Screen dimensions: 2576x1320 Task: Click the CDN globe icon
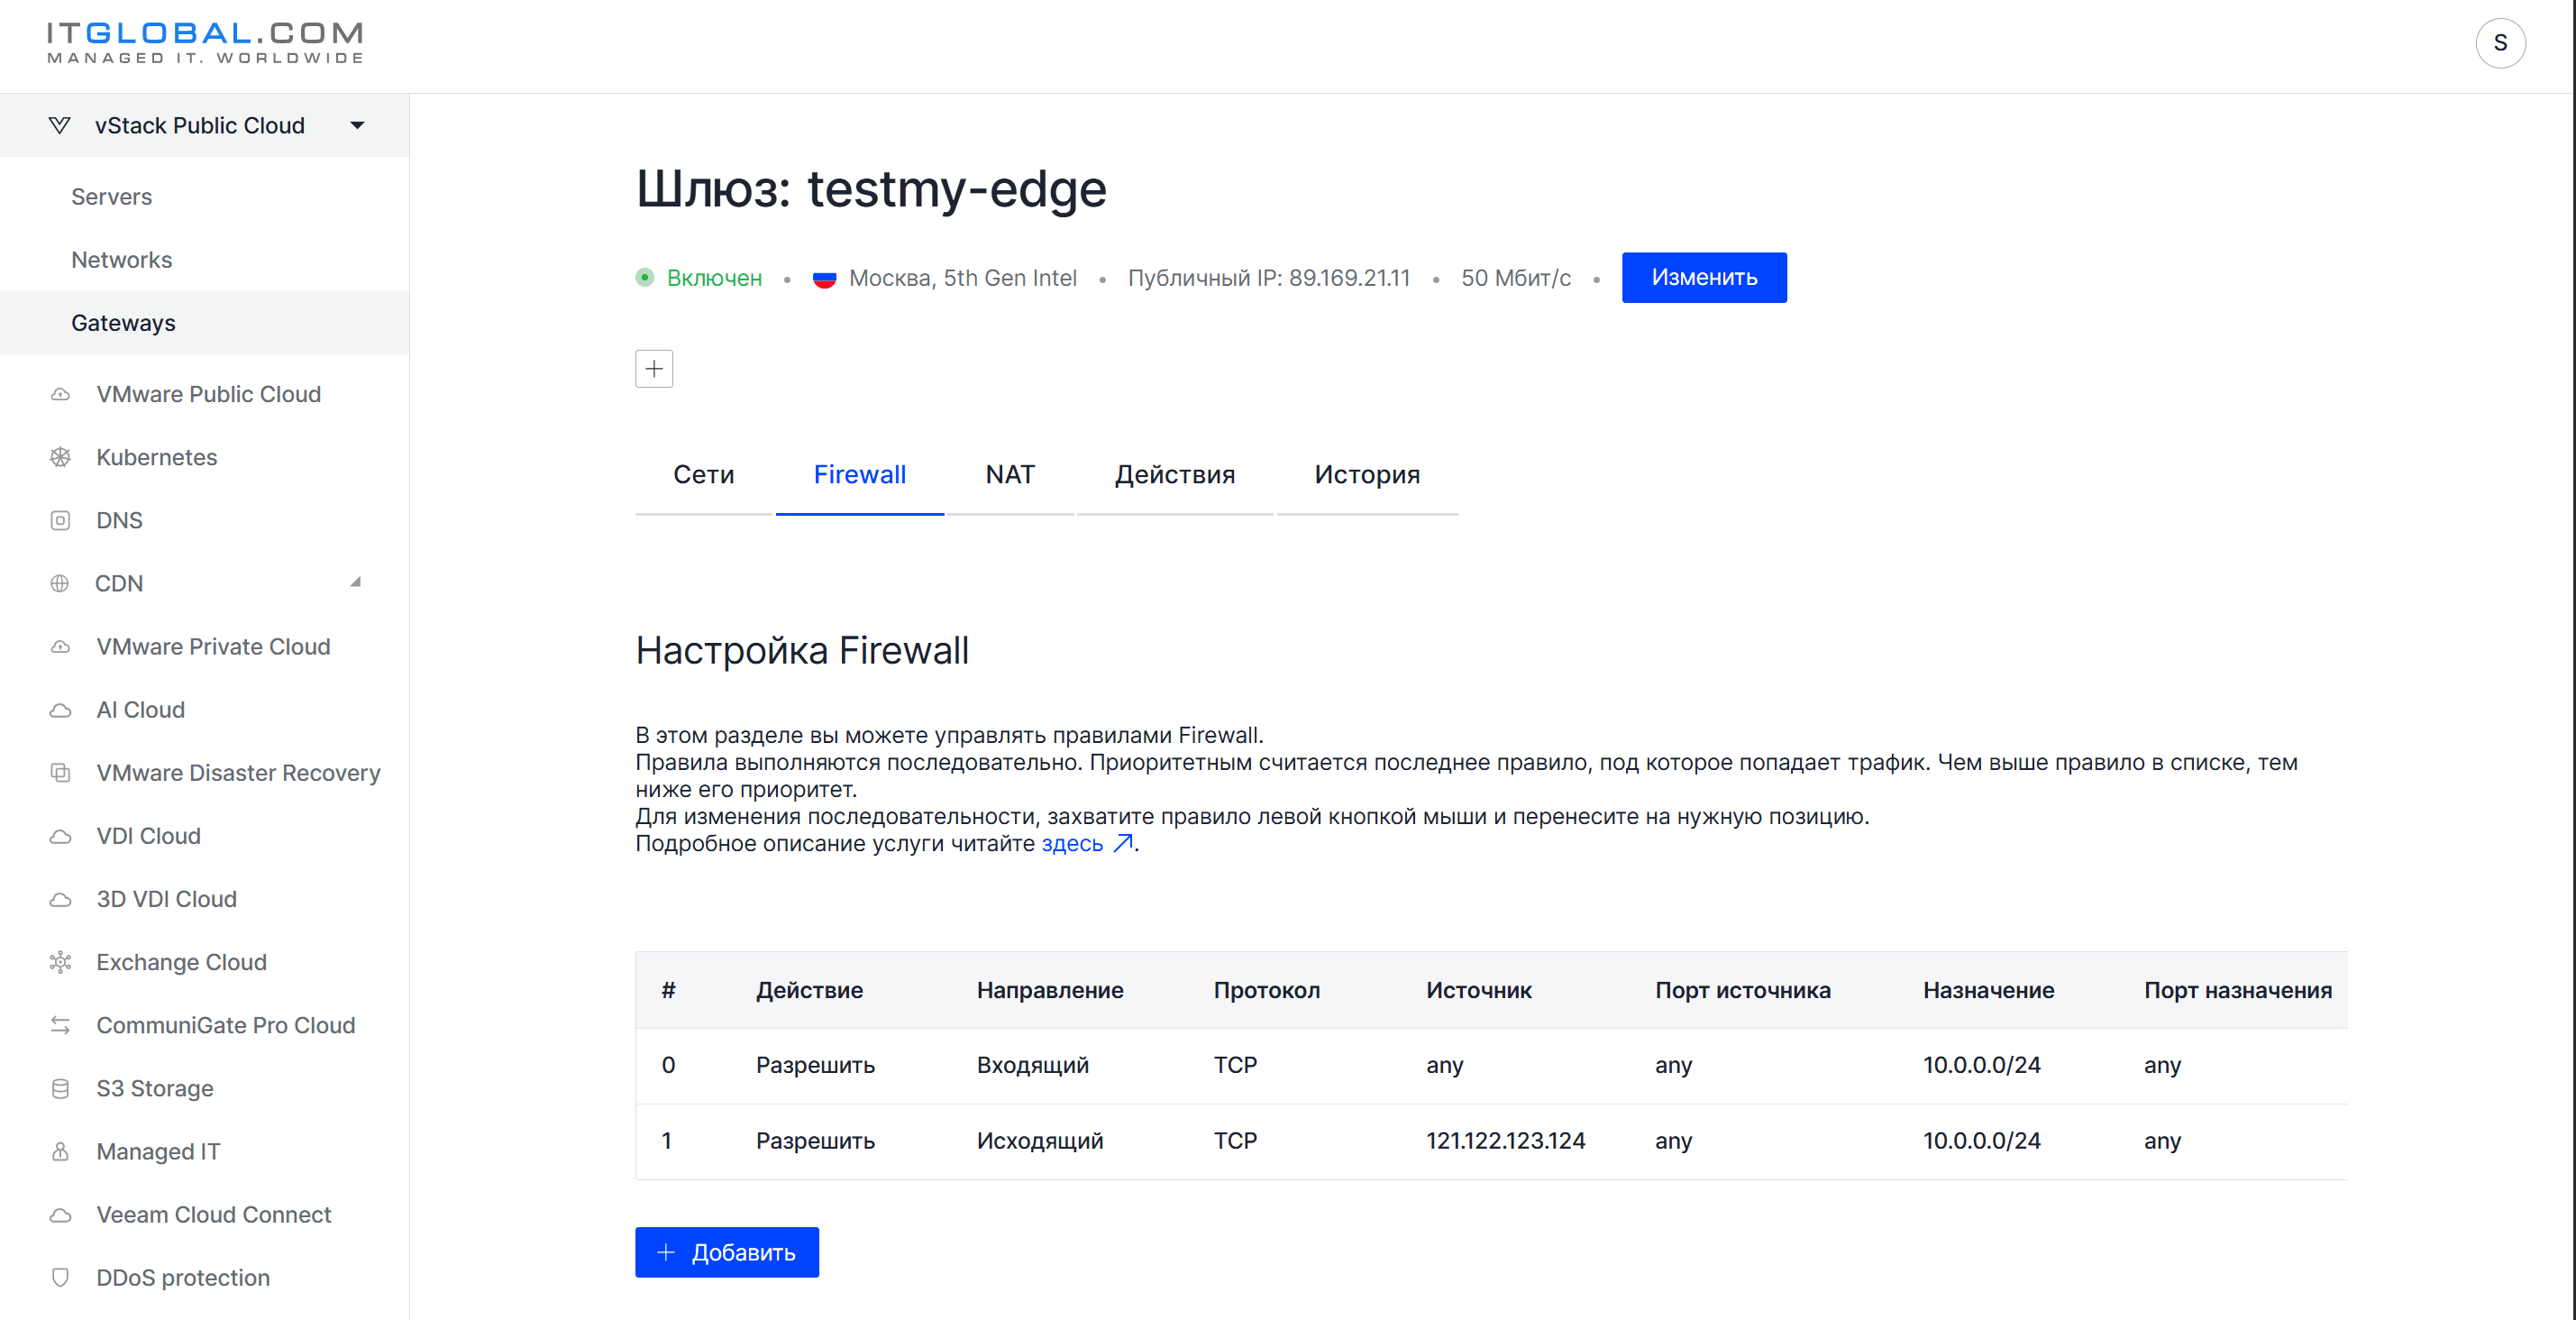[60, 583]
